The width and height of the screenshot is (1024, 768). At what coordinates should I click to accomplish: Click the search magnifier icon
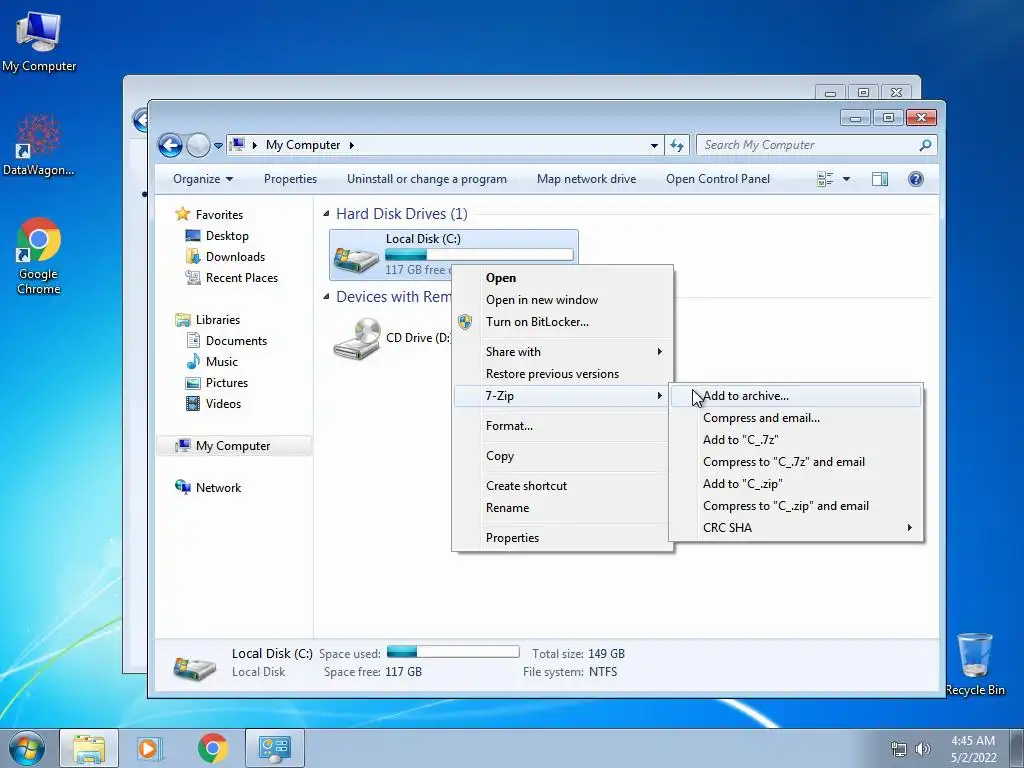coord(925,145)
